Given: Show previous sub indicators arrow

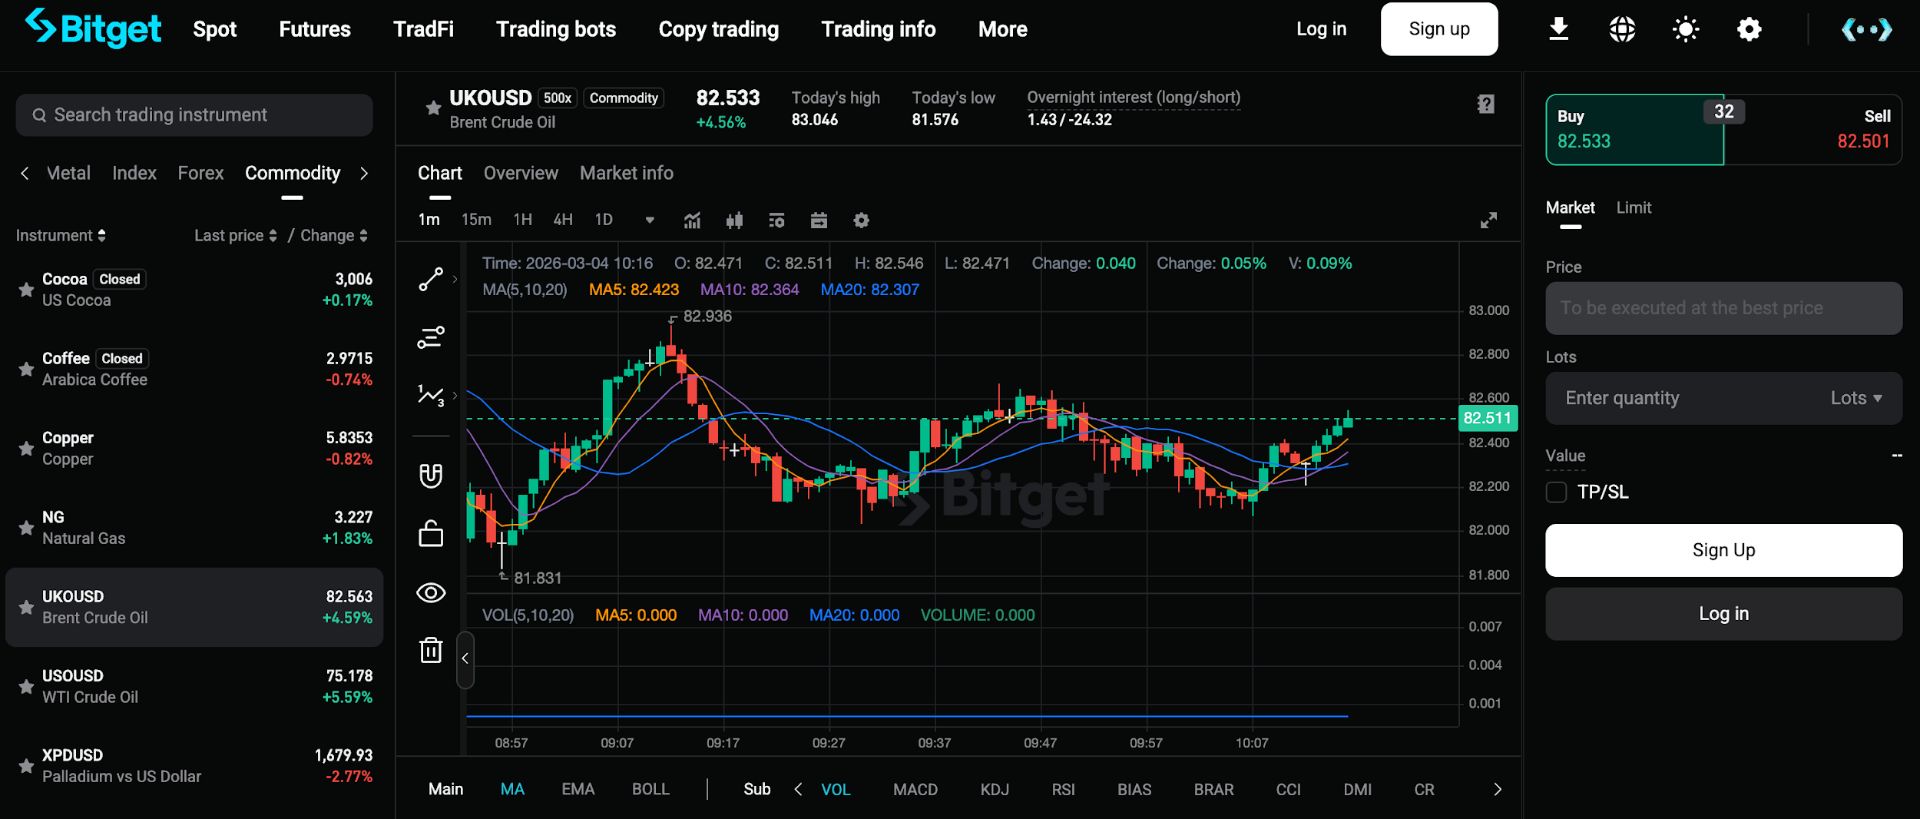Looking at the screenshot, I should (798, 789).
